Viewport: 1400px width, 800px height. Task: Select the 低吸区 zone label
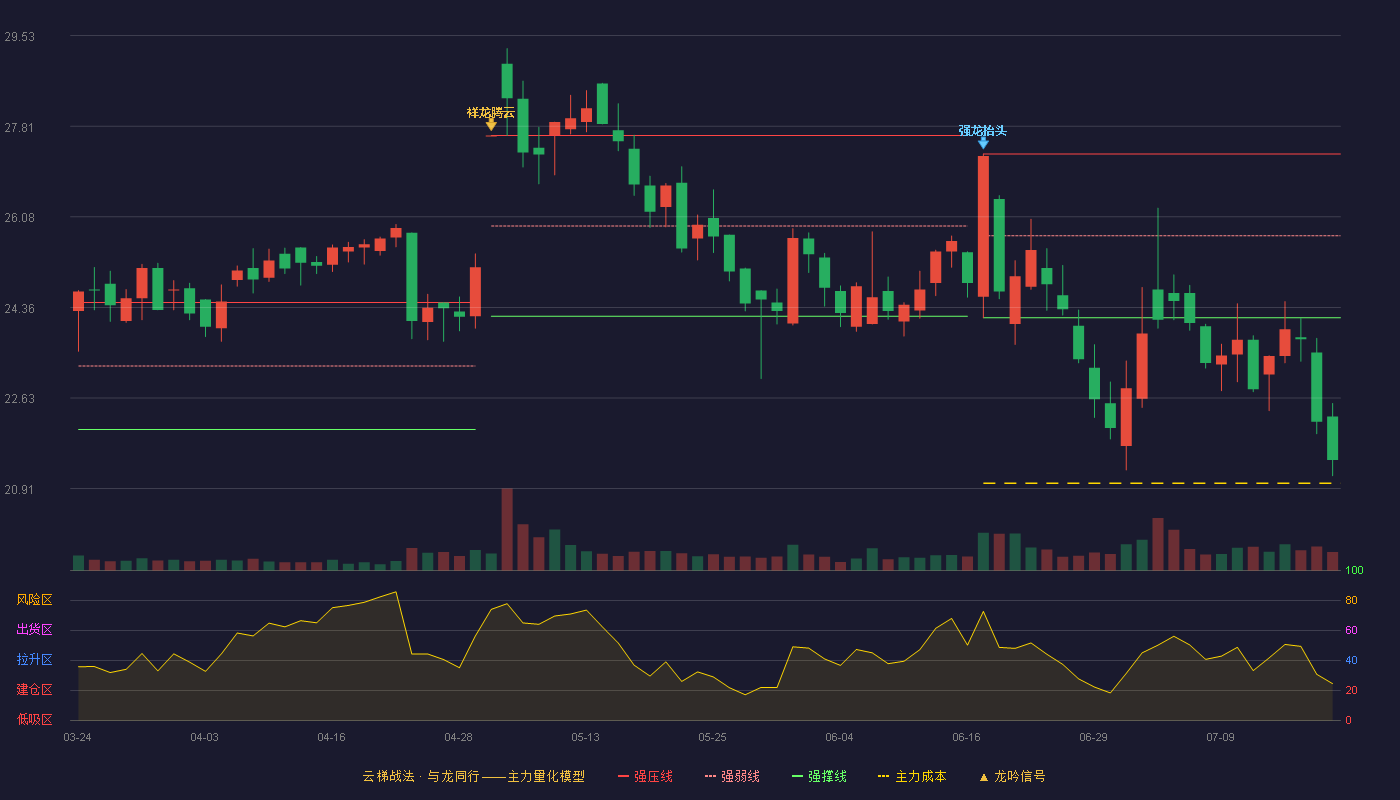pos(34,719)
